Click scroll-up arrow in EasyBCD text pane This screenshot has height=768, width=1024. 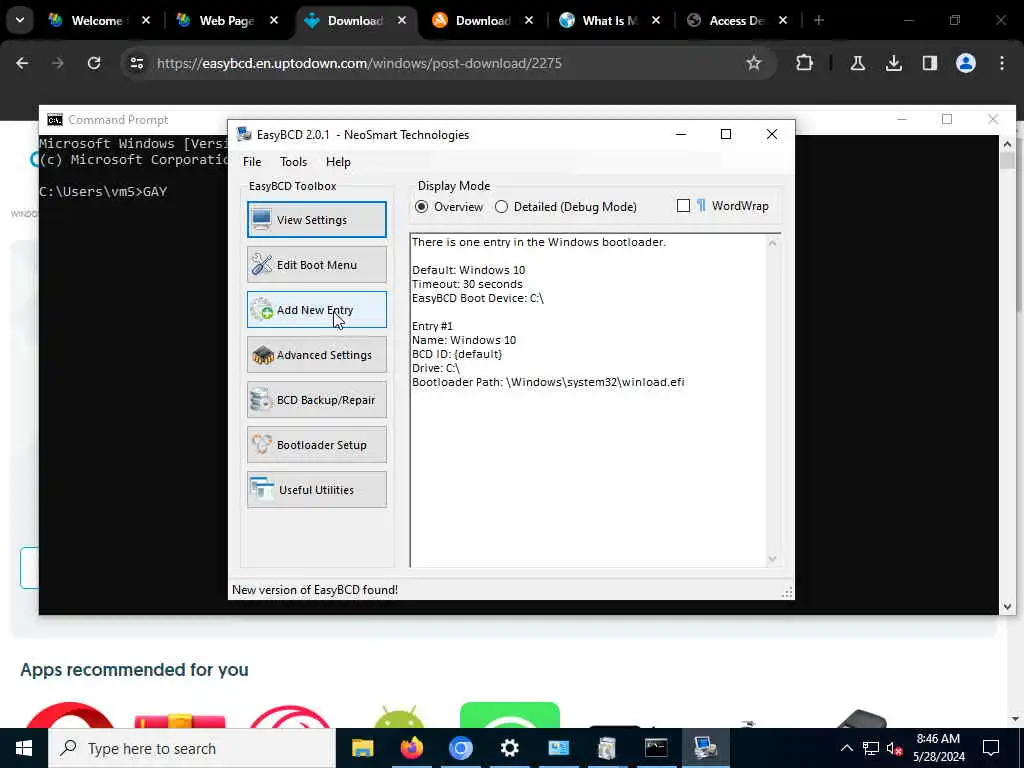pyautogui.click(x=773, y=243)
